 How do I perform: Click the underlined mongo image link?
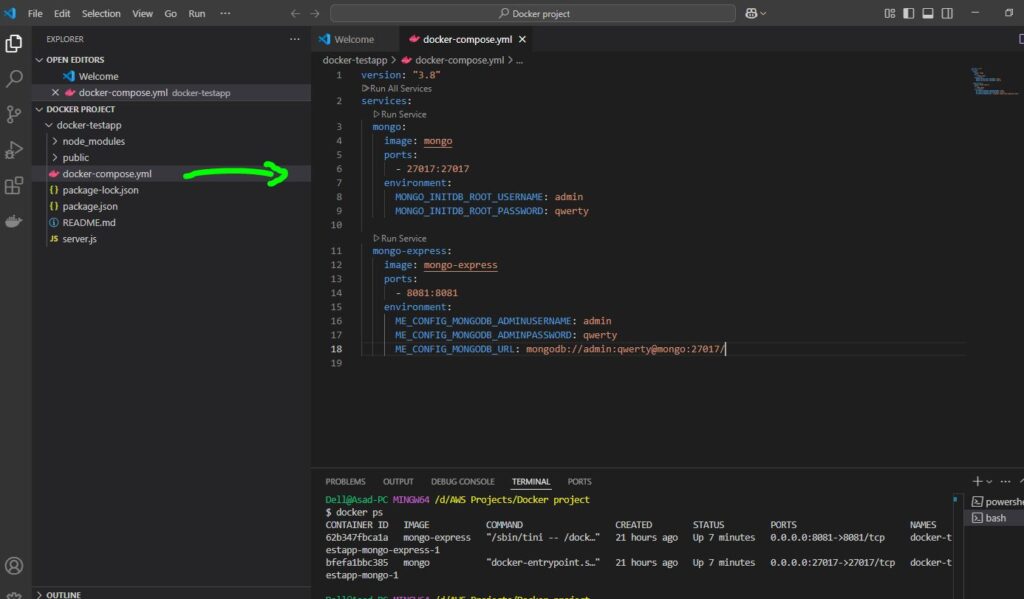click(x=438, y=141)
